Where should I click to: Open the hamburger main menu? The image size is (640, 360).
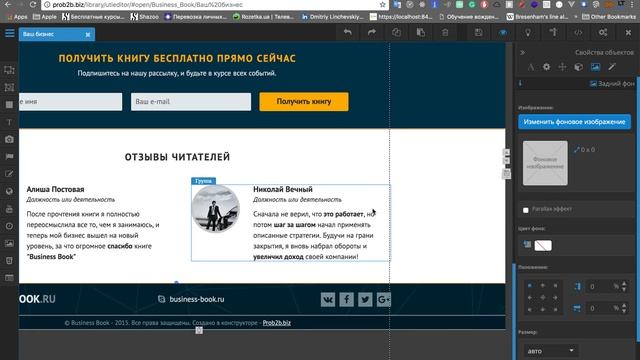pyautogui.click(x=9, y=33)
